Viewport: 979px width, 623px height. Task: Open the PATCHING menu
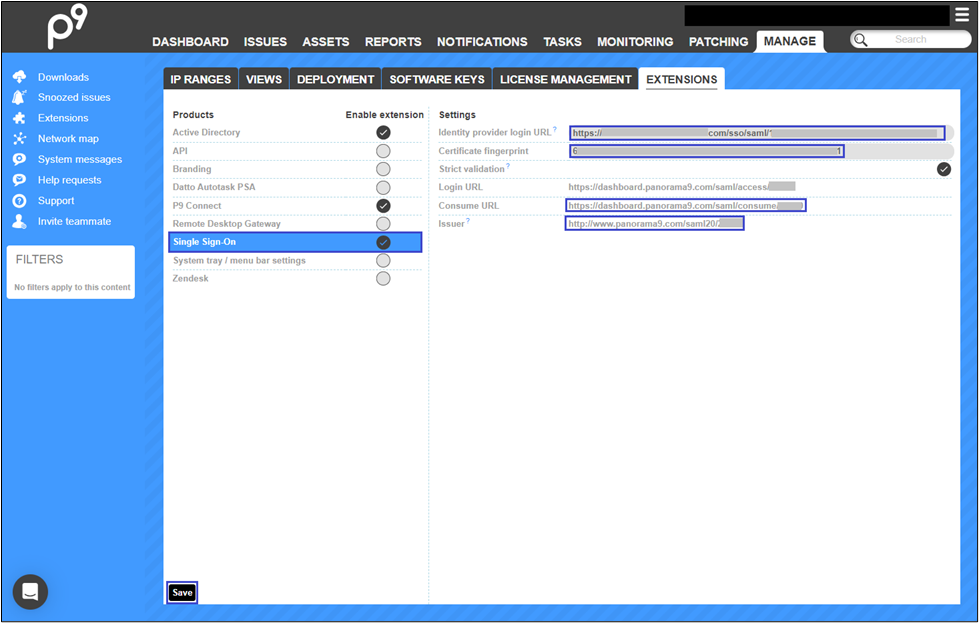(x=719, y=42)
